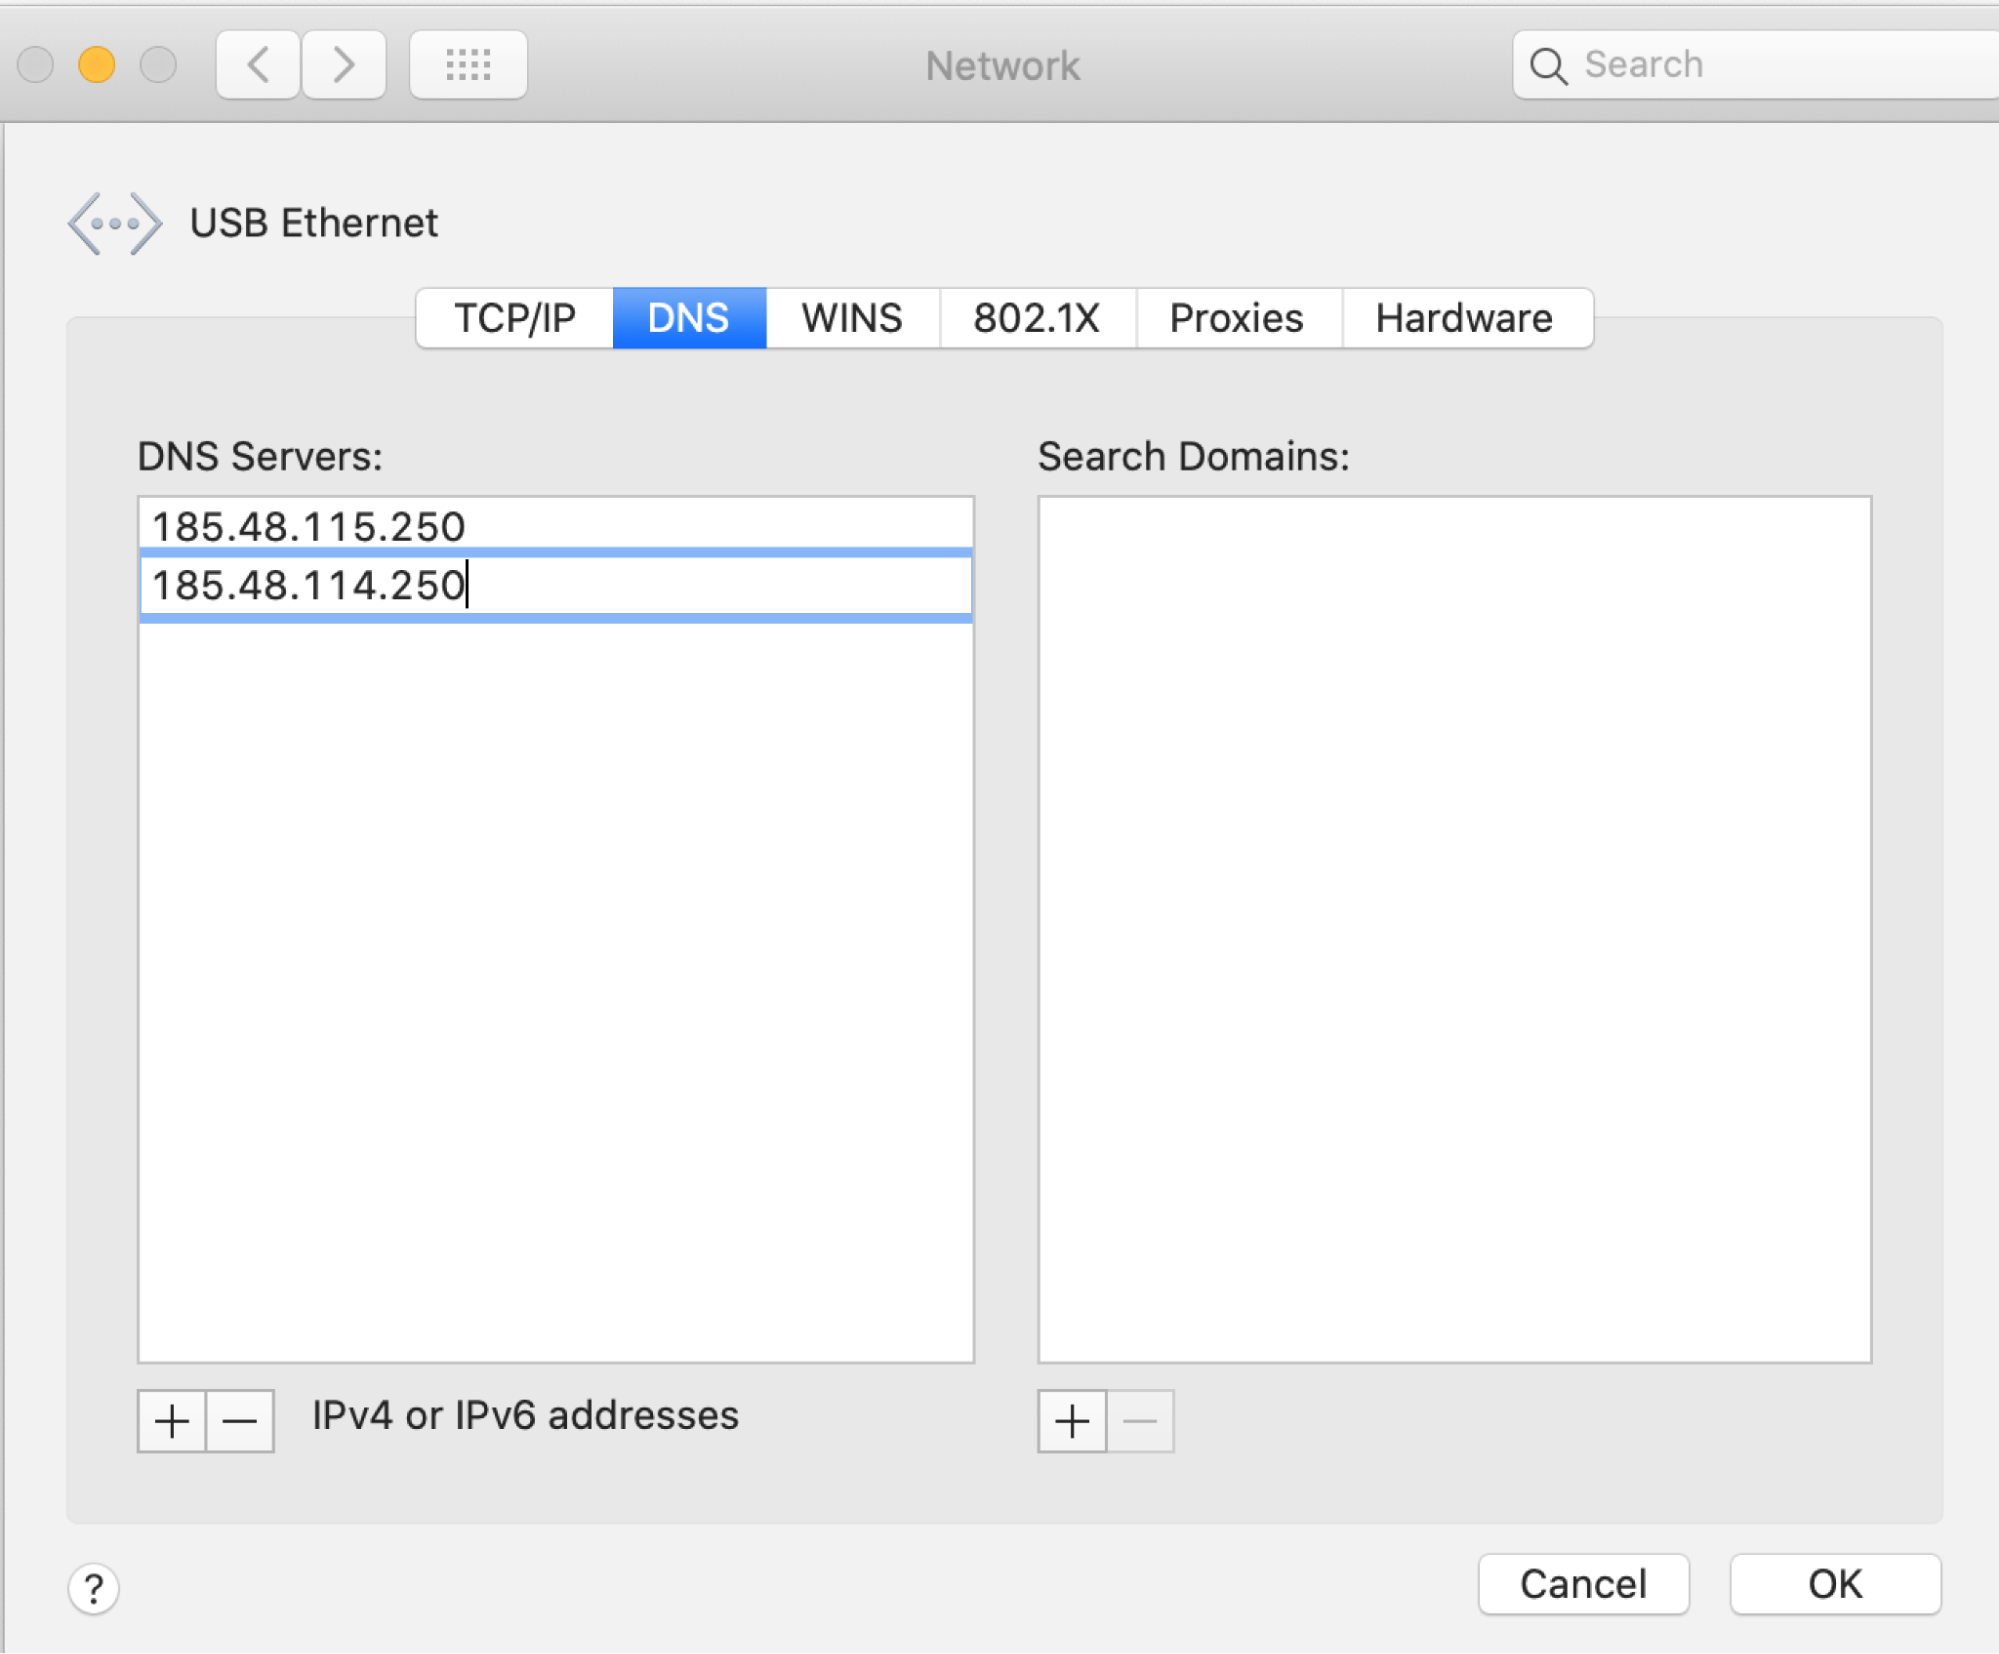
Task: Go to the Hardware tab
Action: pos(1464,318)
